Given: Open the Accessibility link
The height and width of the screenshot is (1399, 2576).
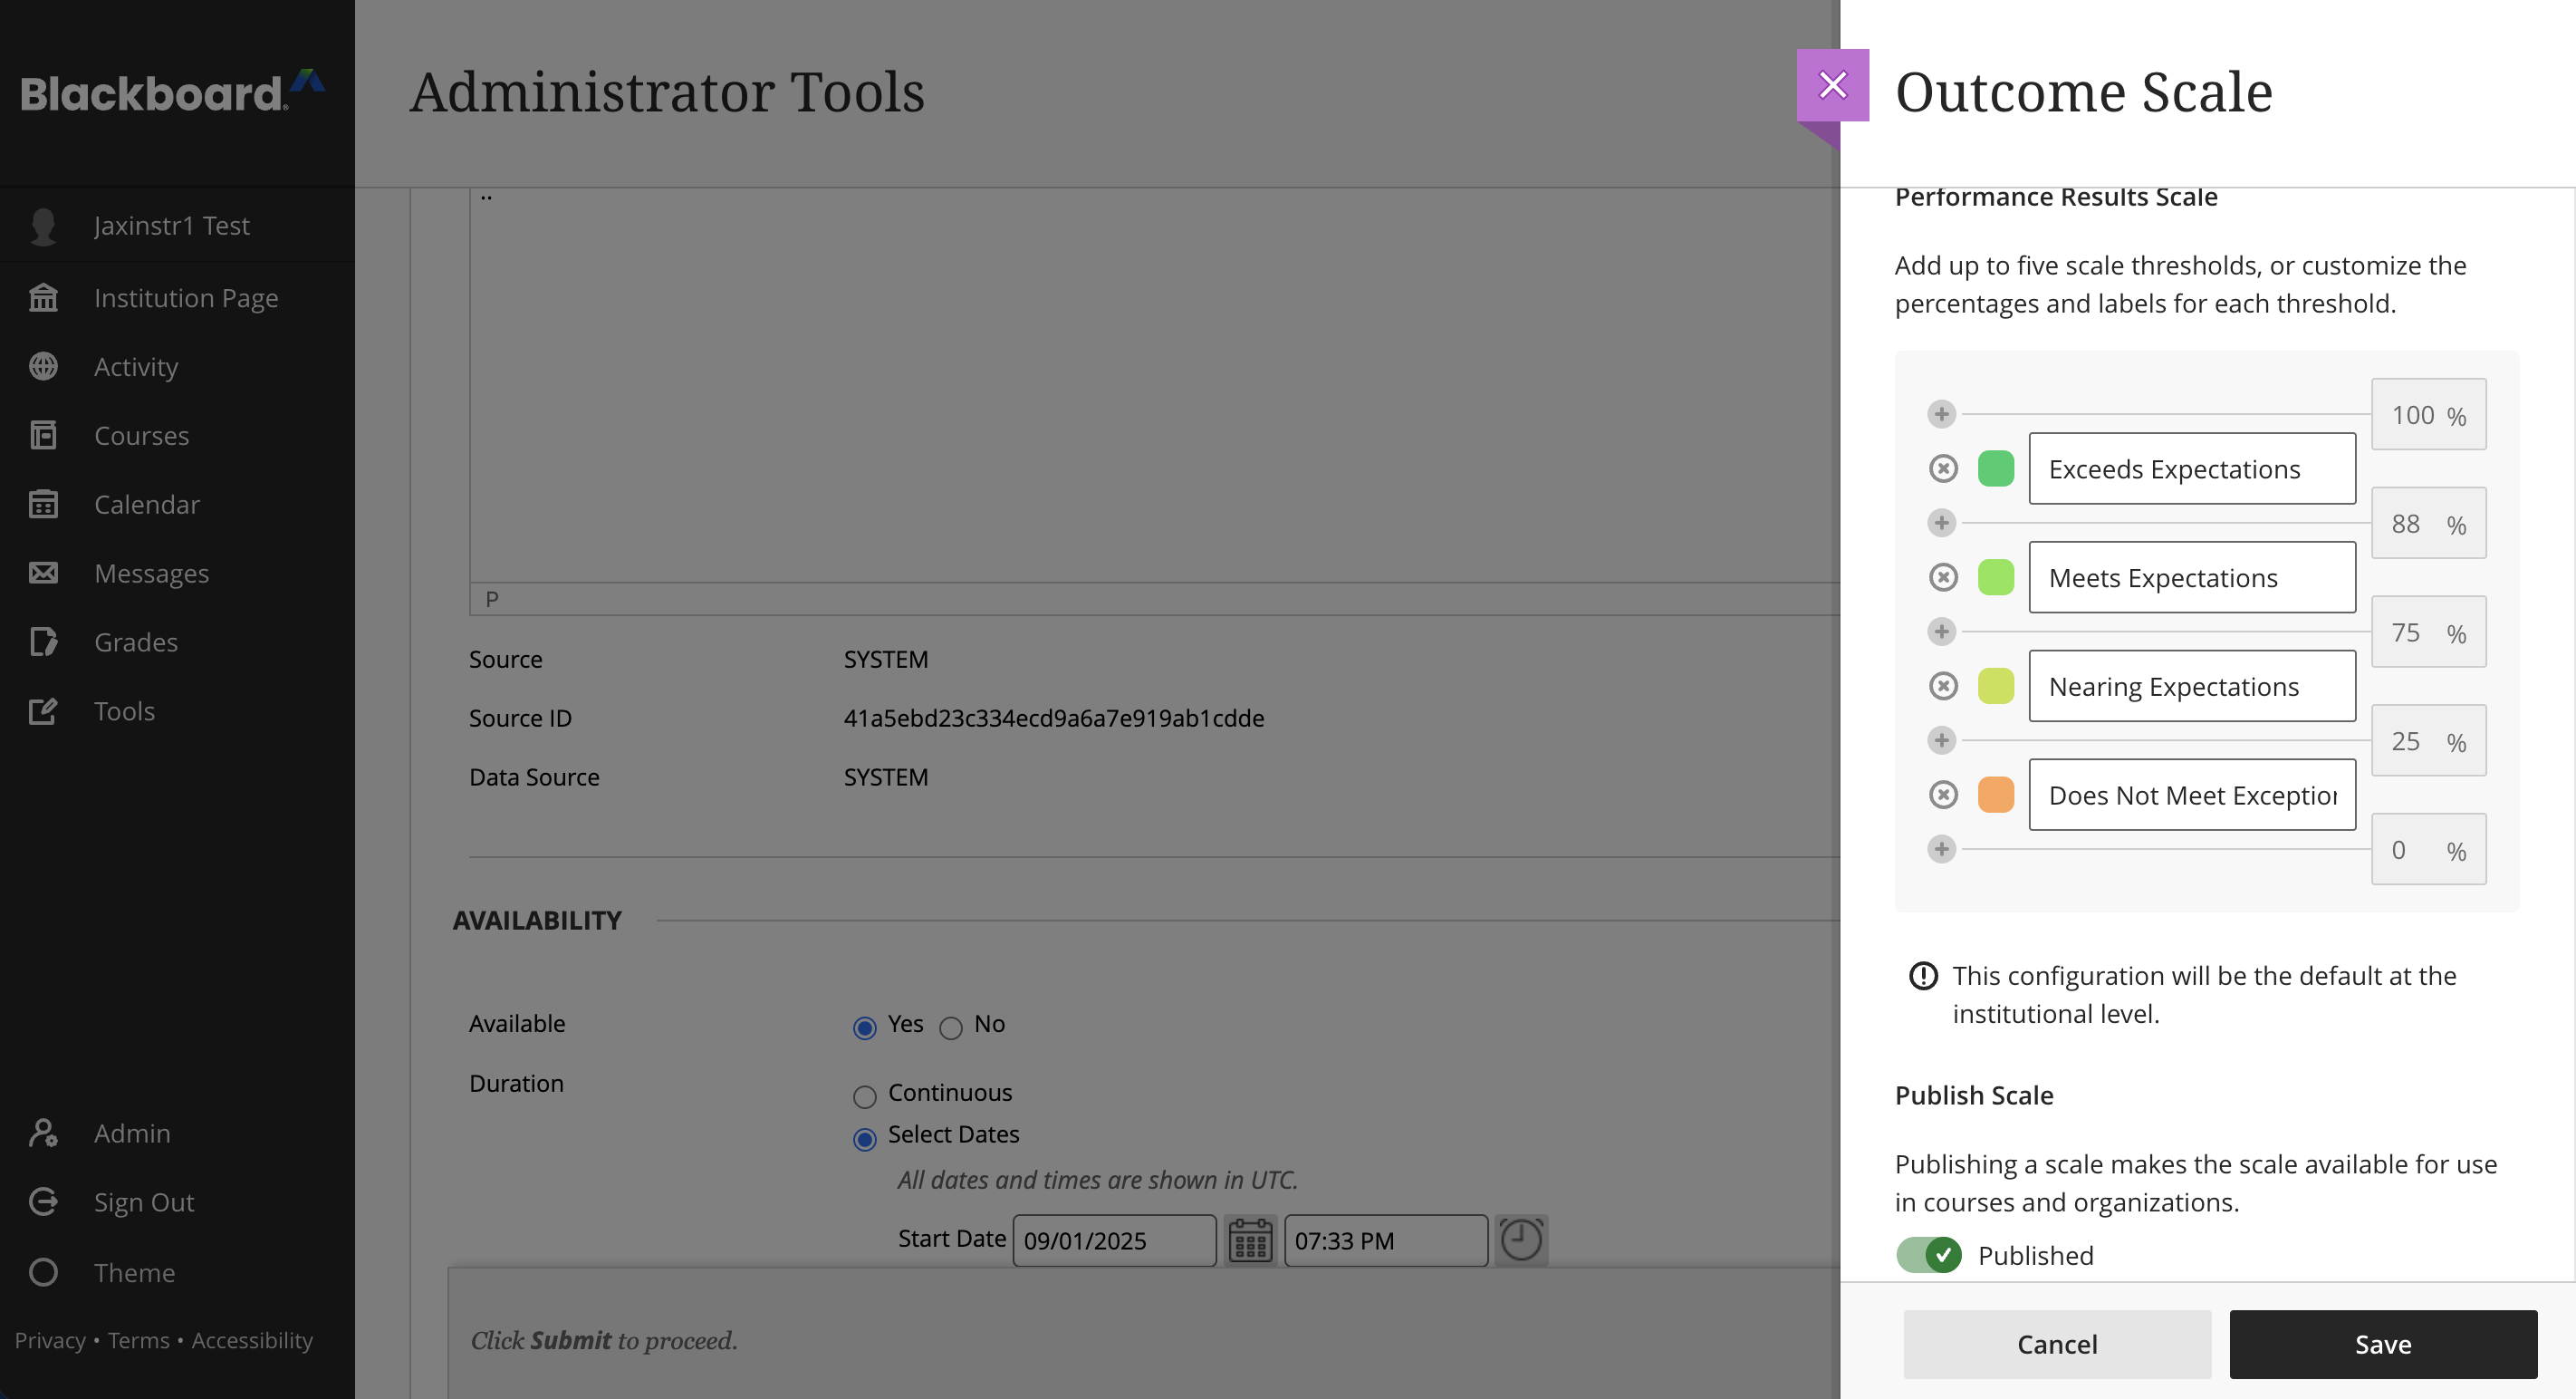Looking at the screenshot, I should (252, 1340).
